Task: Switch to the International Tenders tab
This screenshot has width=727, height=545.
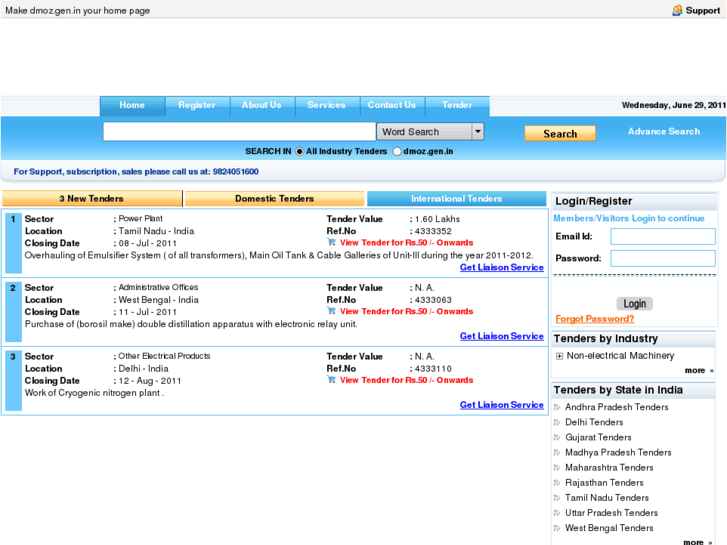Action: tap(456, 199)
